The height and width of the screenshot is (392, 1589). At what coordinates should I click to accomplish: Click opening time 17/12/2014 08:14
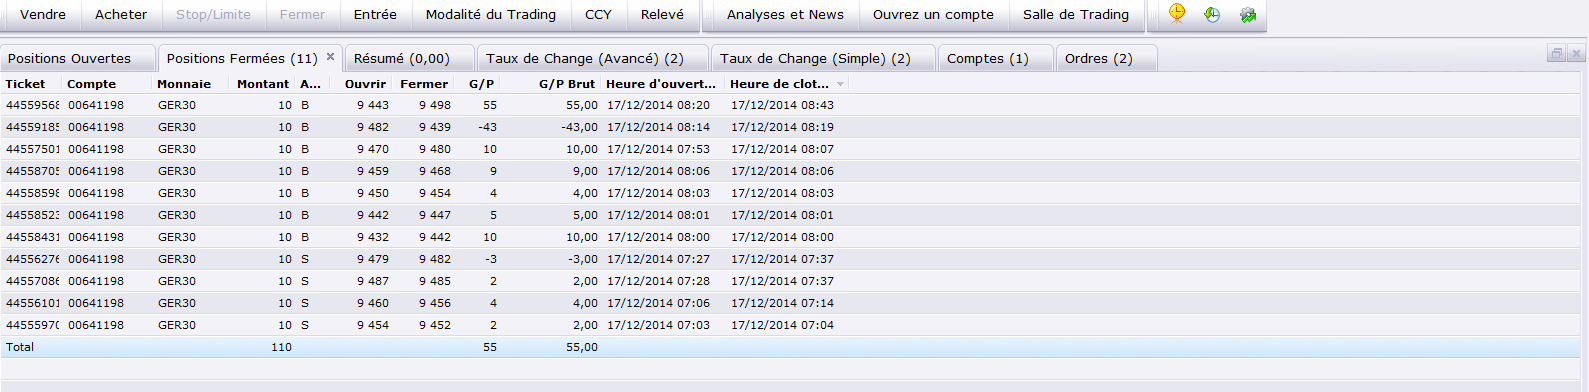(658, 127)
